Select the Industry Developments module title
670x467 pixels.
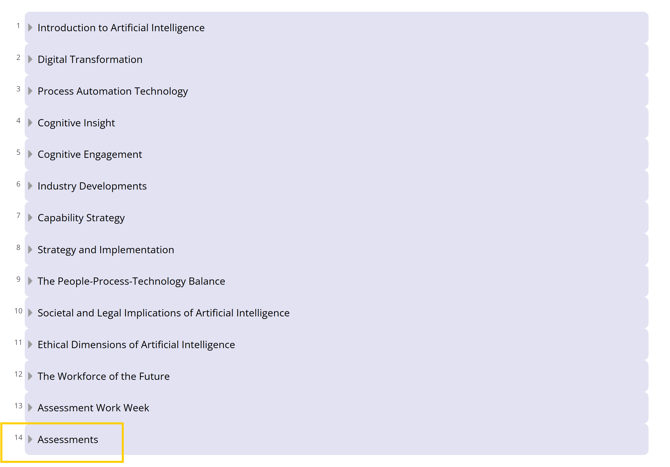(92, 186)
